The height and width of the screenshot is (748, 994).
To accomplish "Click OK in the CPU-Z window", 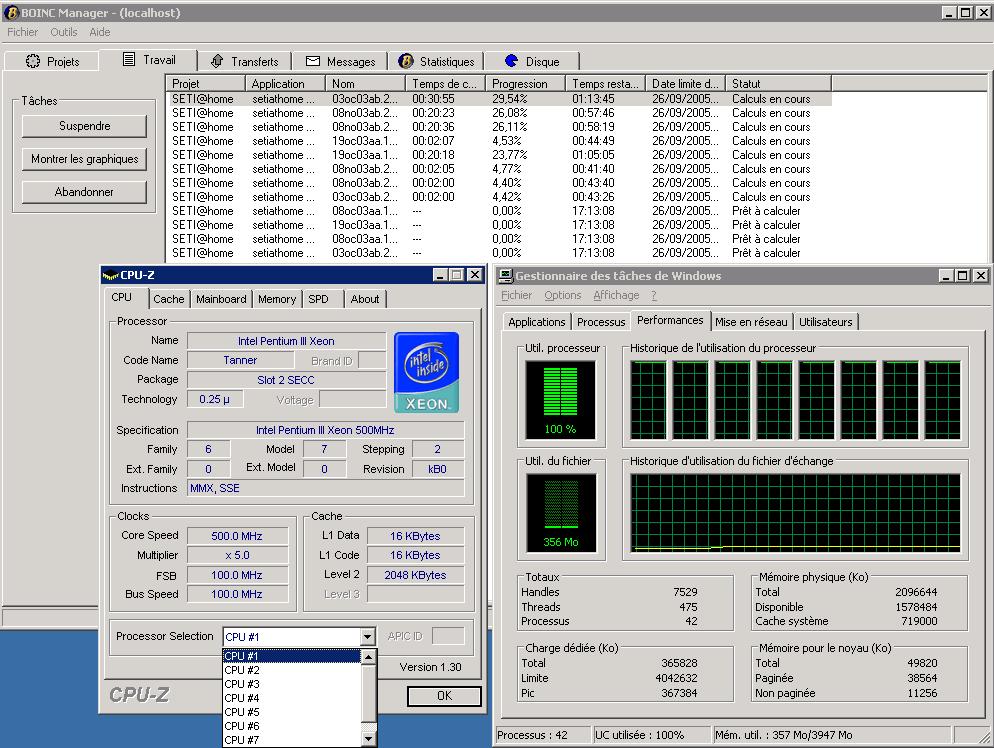I will pyautogui.click(x=444, y=696).
